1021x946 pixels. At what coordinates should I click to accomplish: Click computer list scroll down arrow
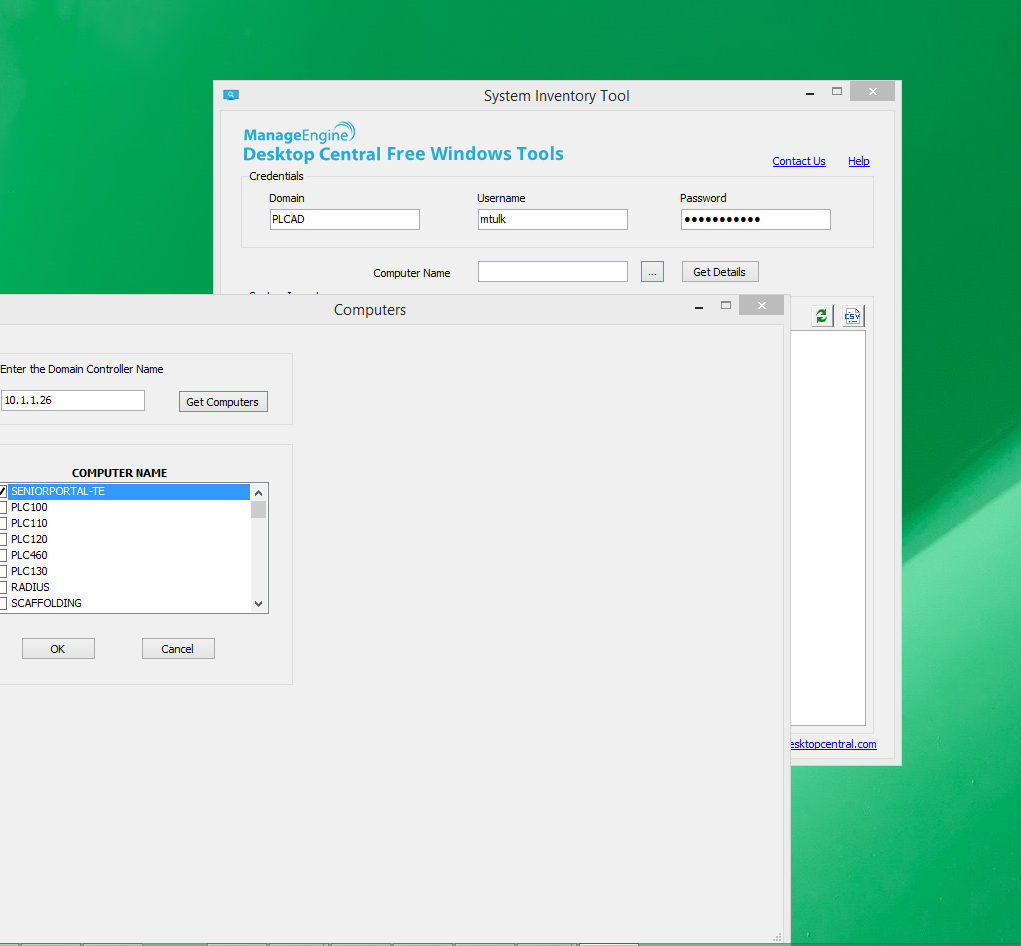point(259,604)
